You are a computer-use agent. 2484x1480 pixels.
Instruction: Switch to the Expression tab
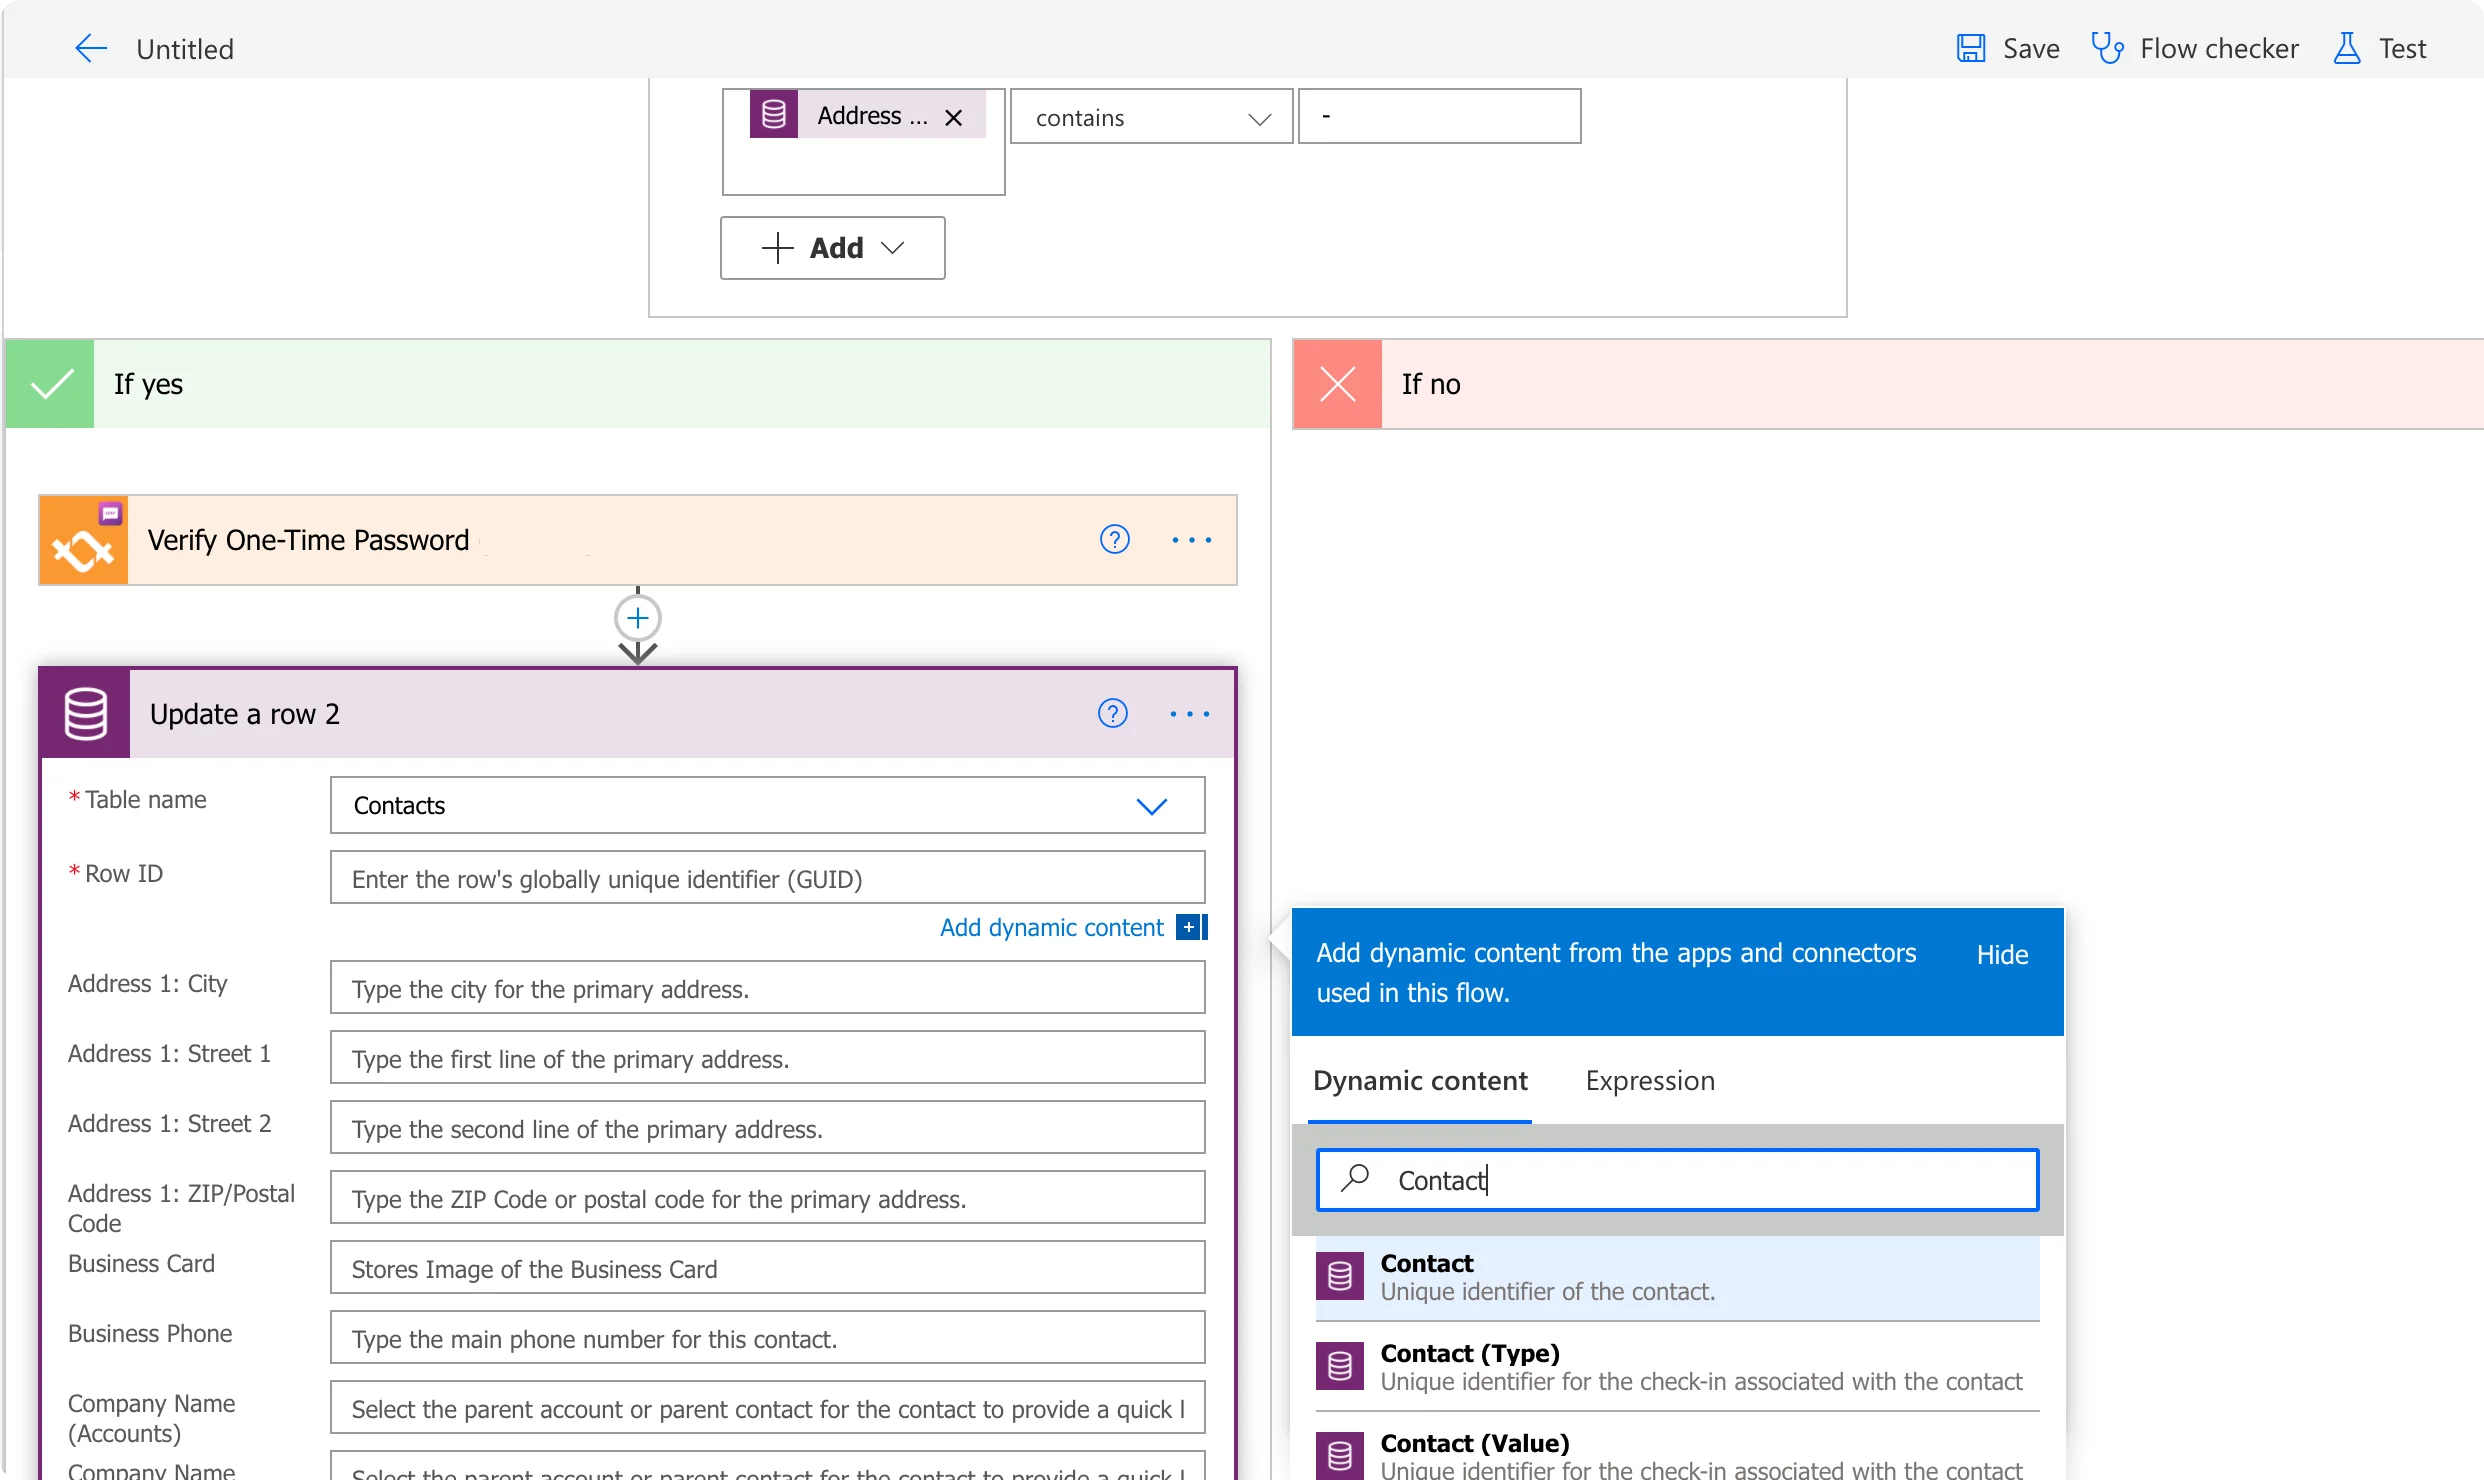[x=1651, y=1078]
